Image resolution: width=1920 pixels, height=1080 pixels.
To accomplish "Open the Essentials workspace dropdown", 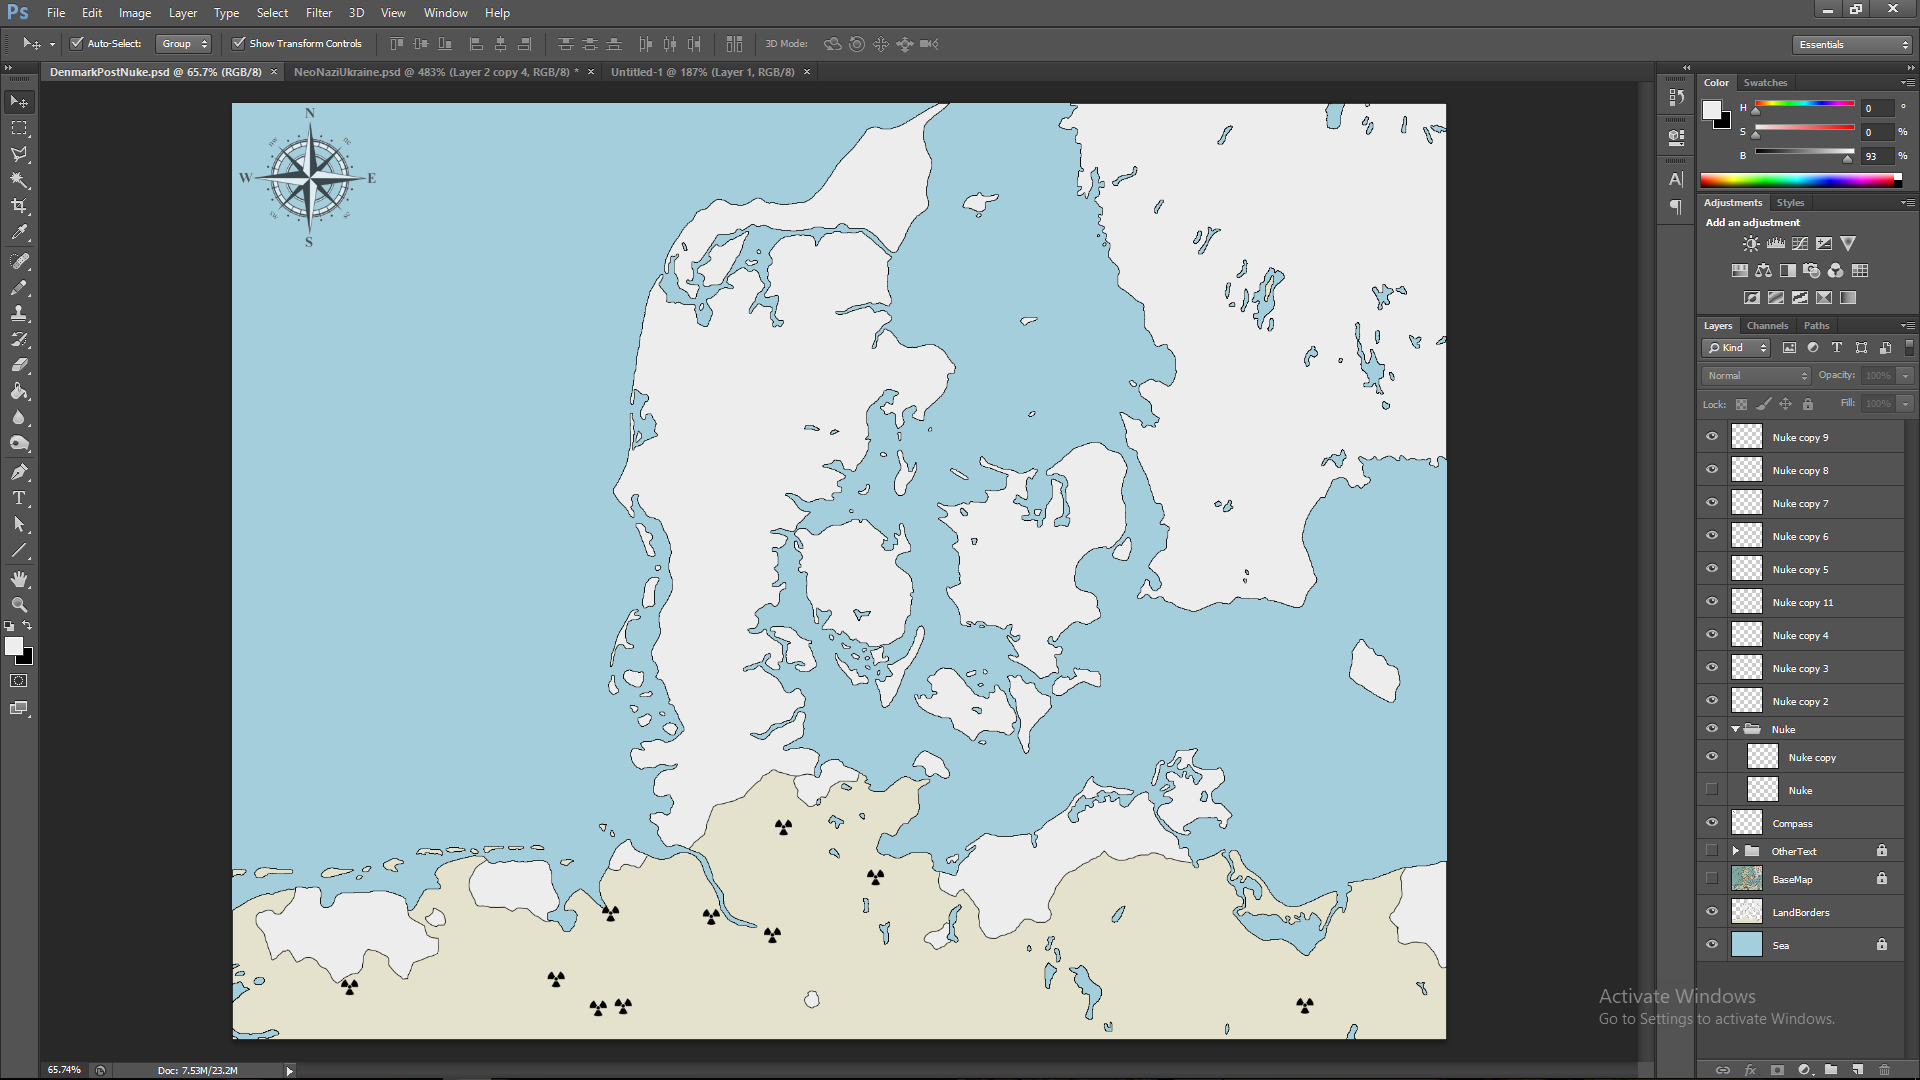I will [1852, 45].
